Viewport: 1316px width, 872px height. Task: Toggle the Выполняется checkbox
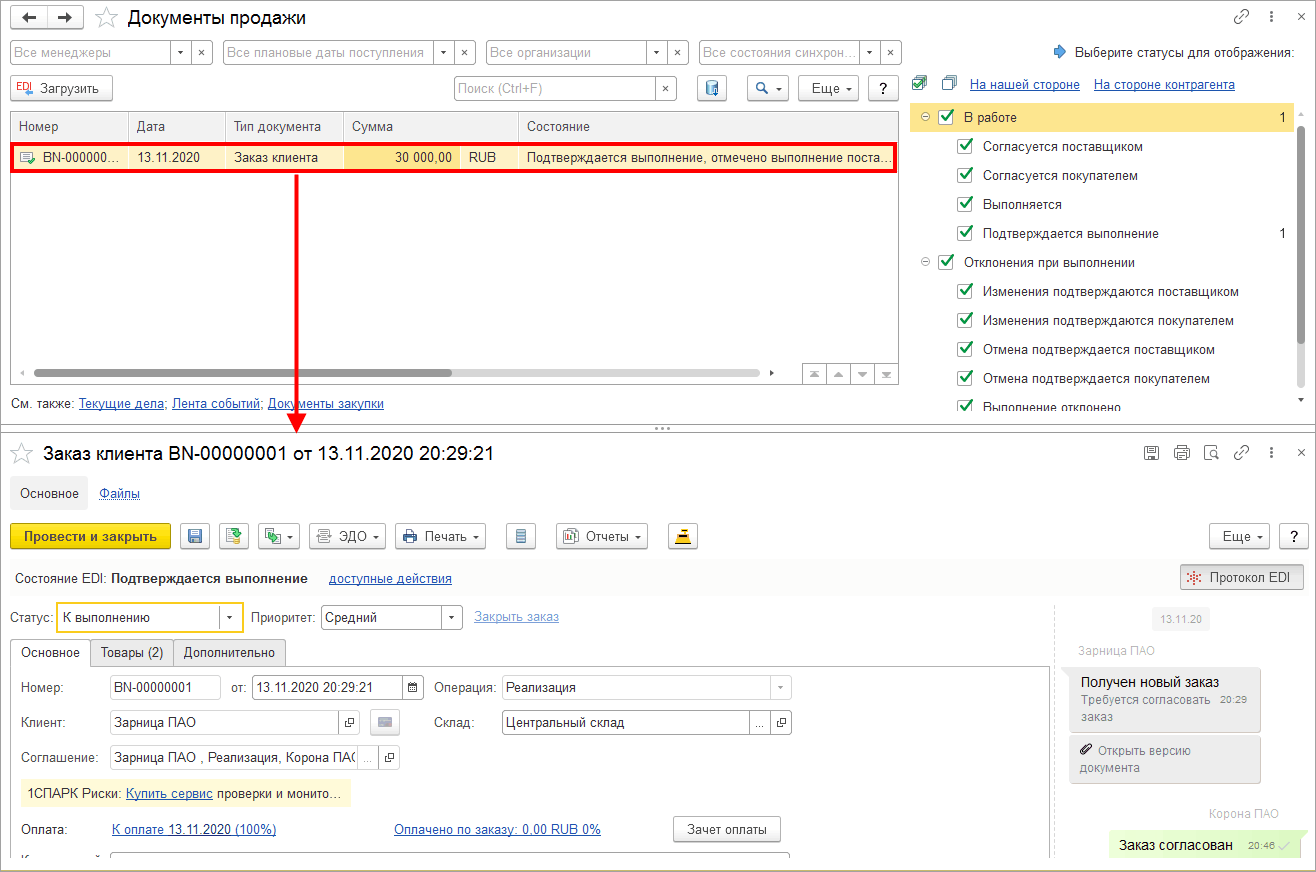pos(965,204)
